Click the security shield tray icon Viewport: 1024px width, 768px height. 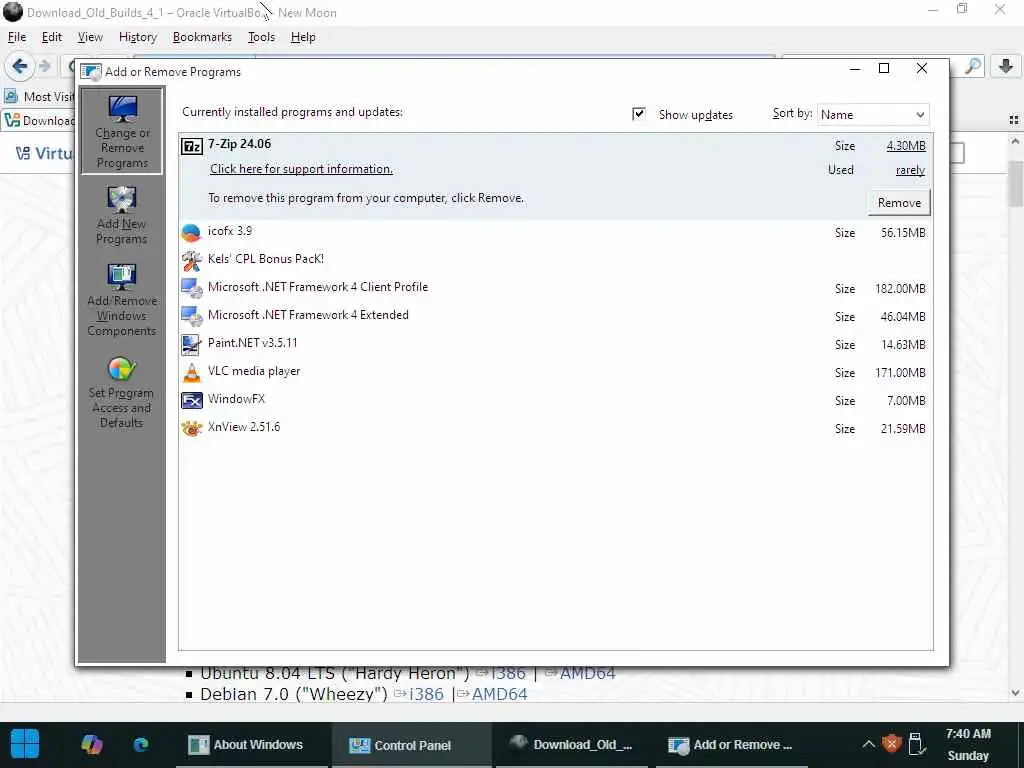891,744
